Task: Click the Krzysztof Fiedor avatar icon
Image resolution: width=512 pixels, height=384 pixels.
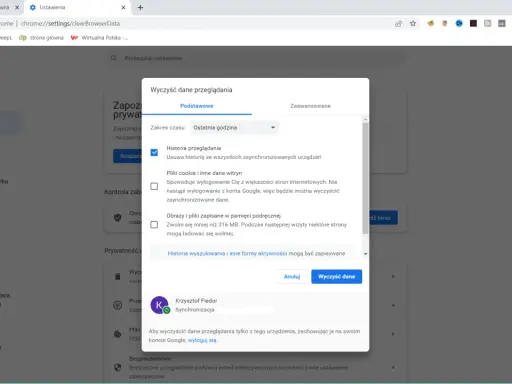Action: pos(159,305)
